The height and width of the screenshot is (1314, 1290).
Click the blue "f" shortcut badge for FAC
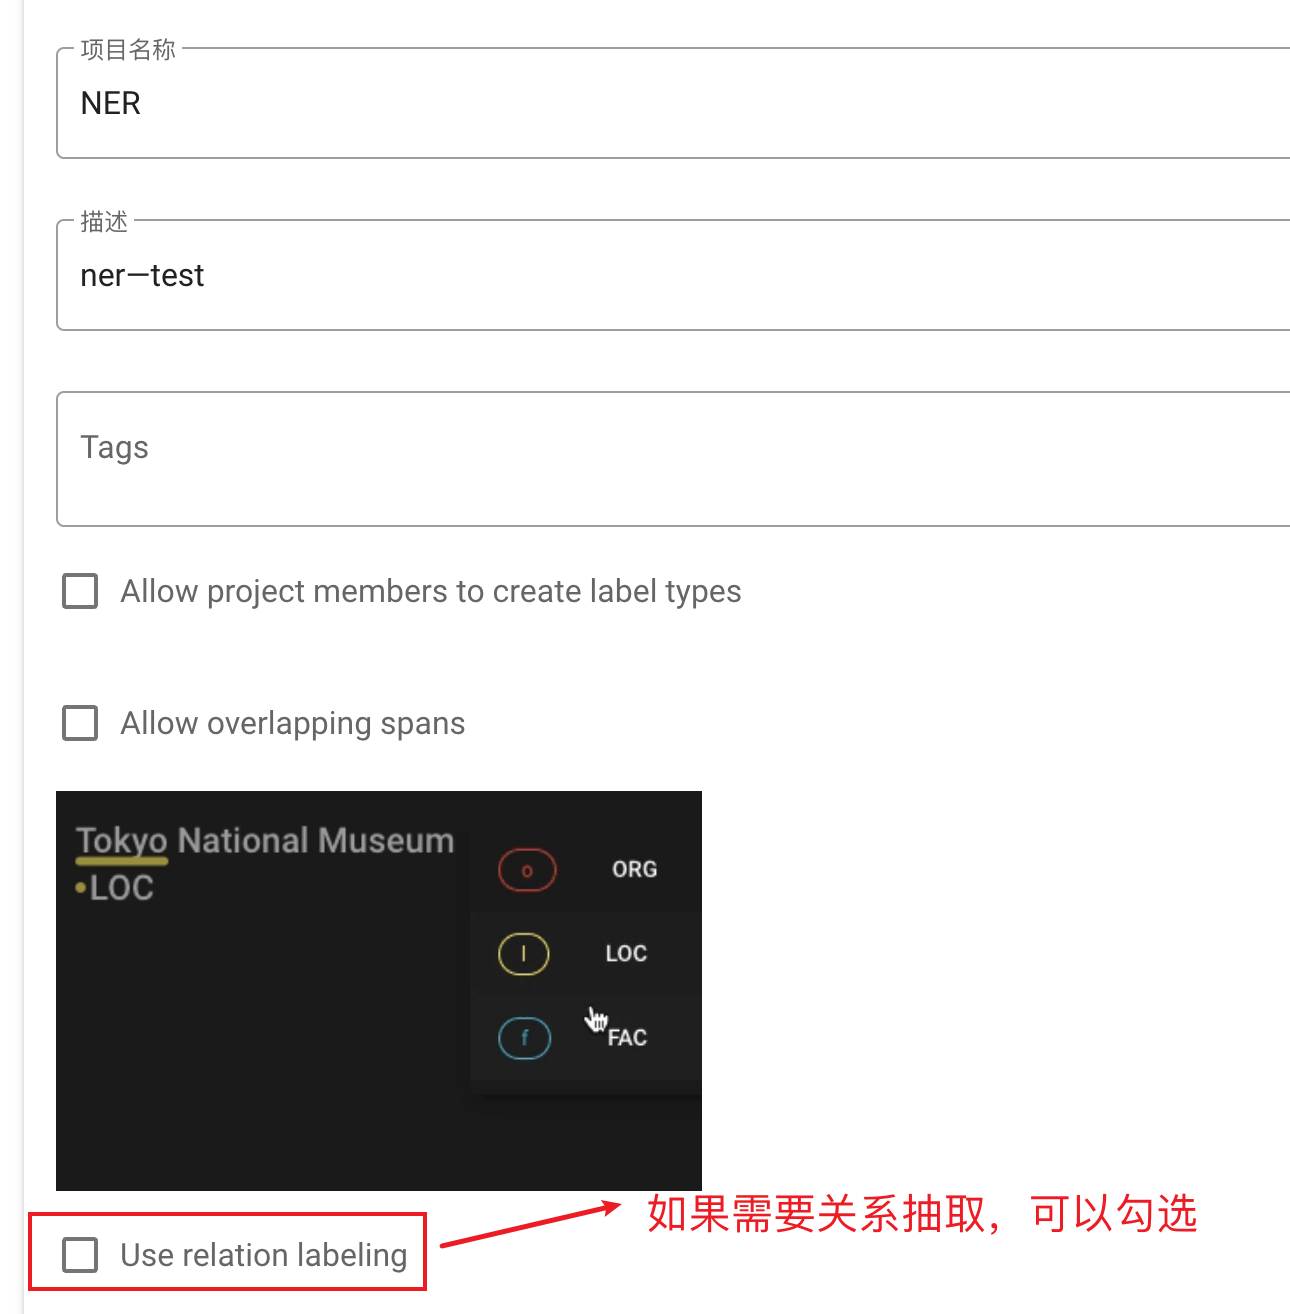(x=524, y=1038)
